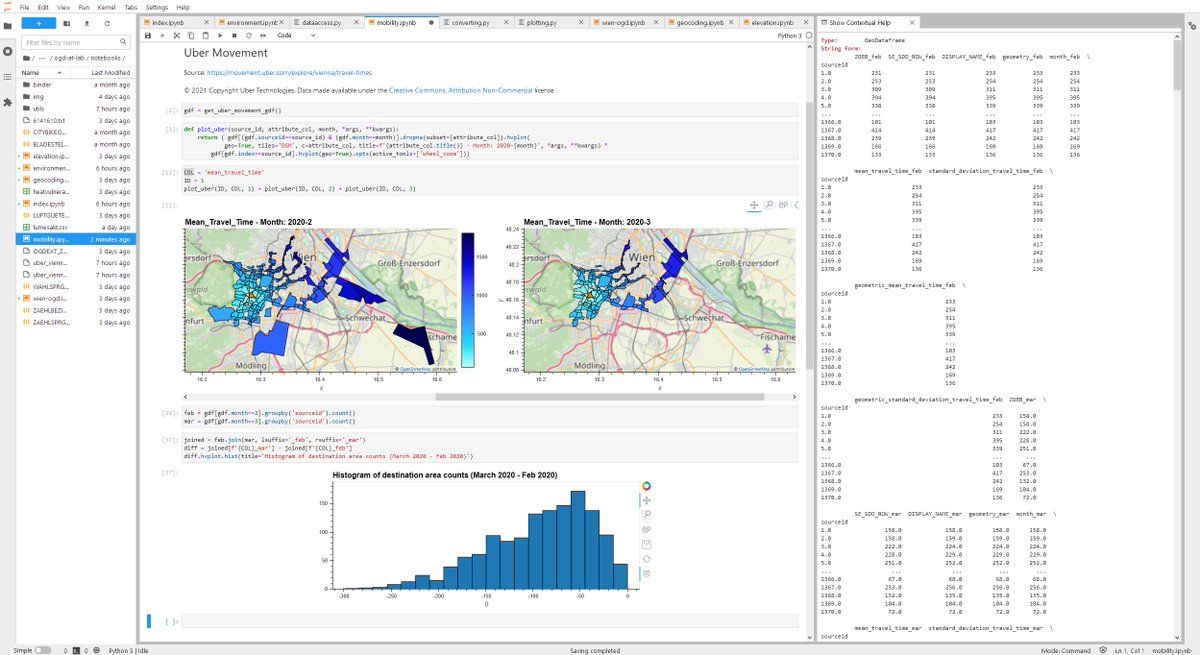The width and height of the screenshot is (1200, 655).
Task: Select the histogram Pan tool
Action: click(x=646, y=501)
